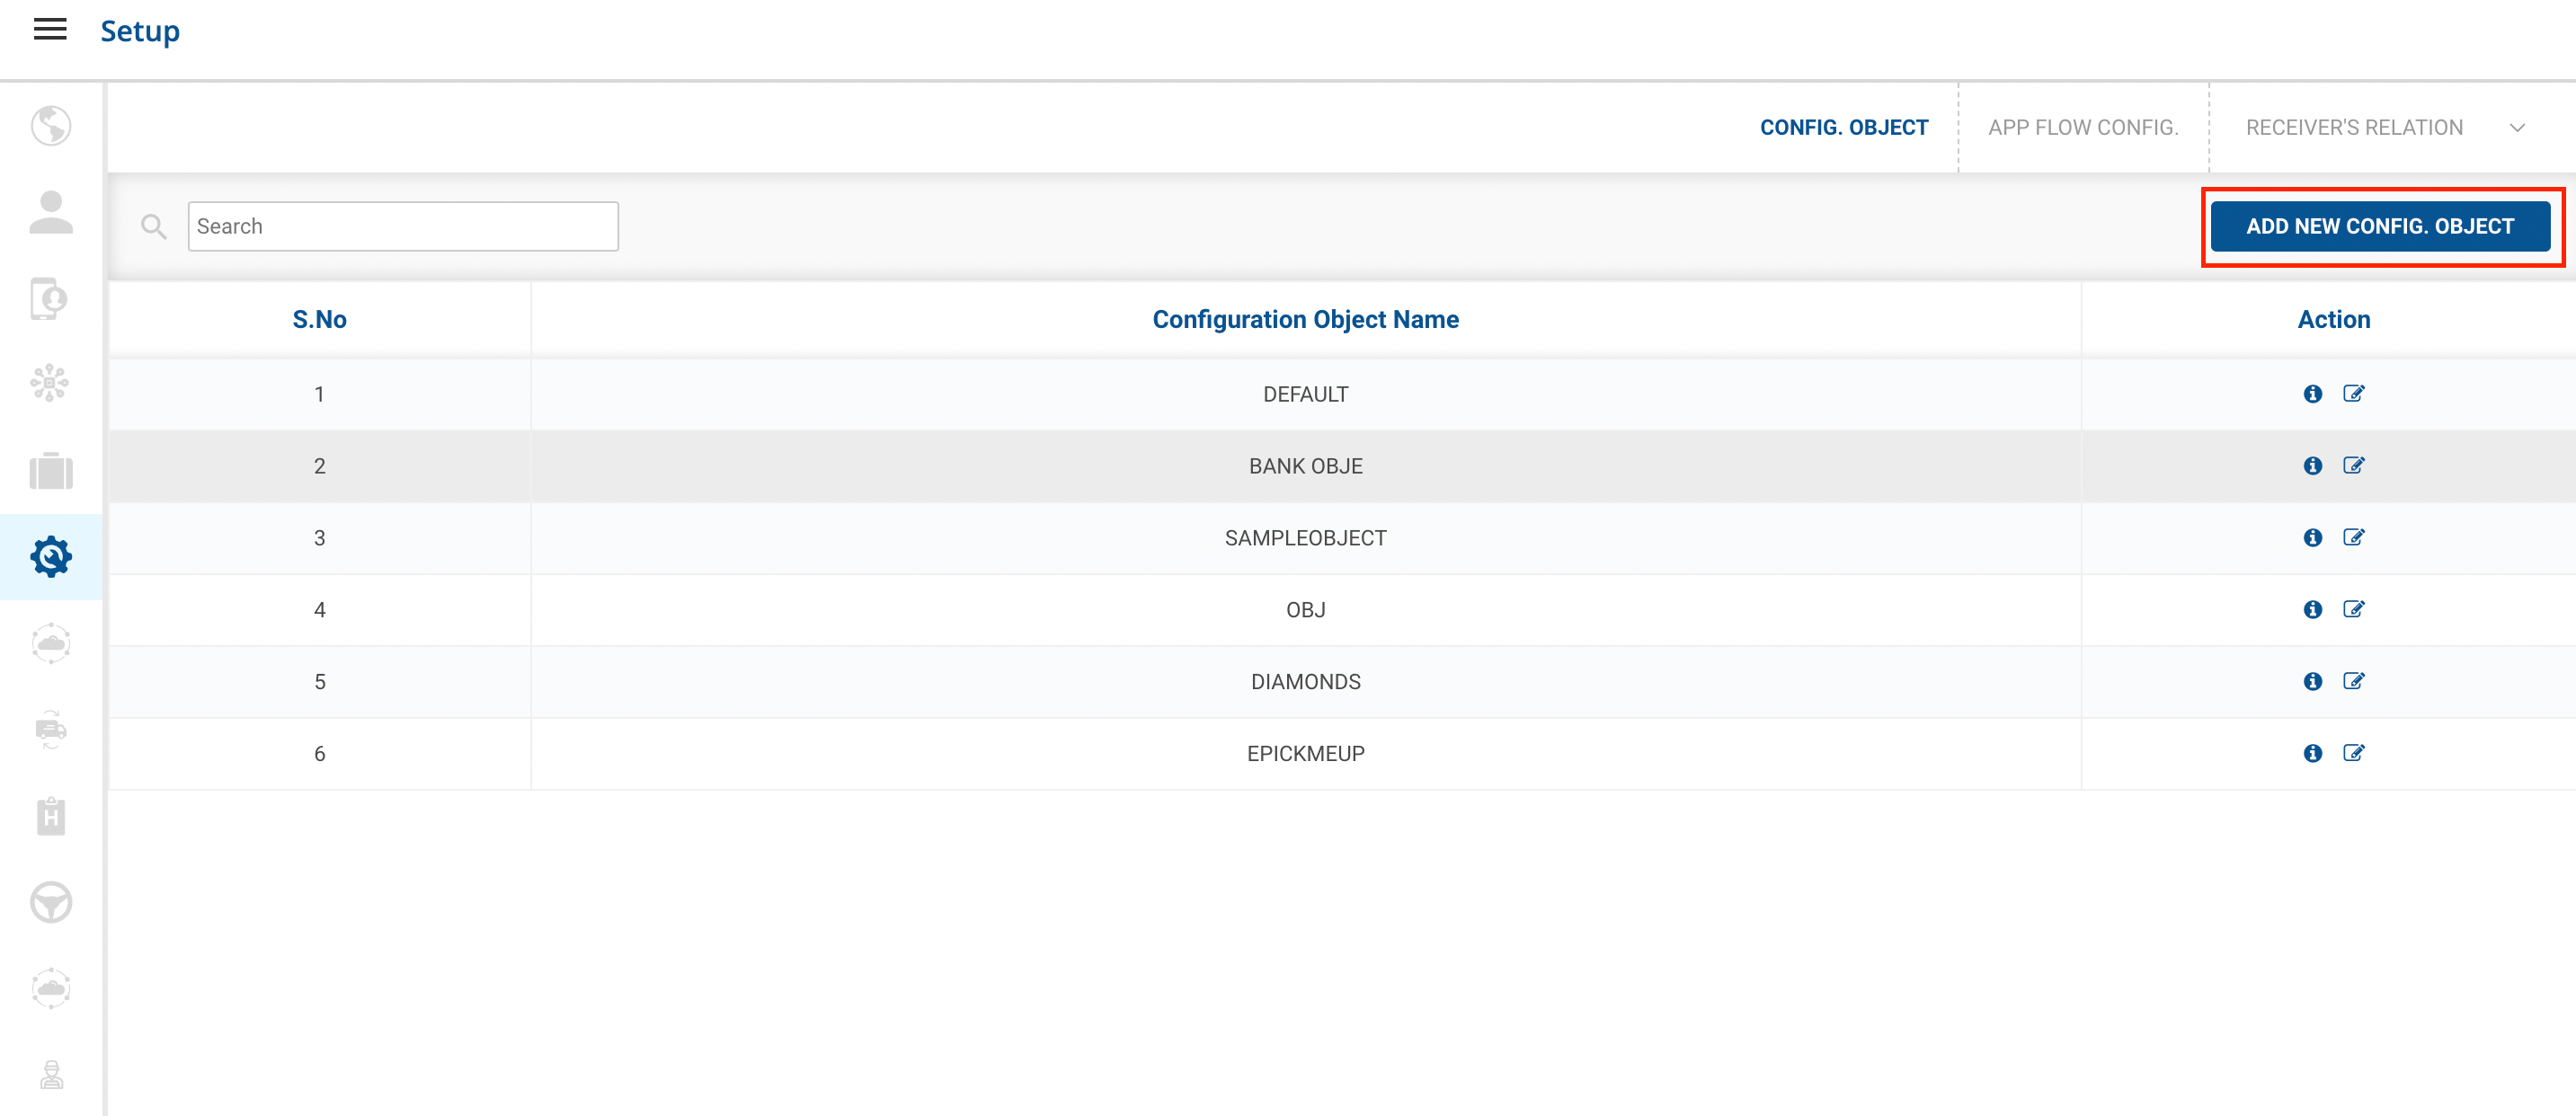Switch to APP FLOW CONFIG. tab
Image resolution: width=2576 pixels, height=1116 pixels.
[x=2082, y=128]
